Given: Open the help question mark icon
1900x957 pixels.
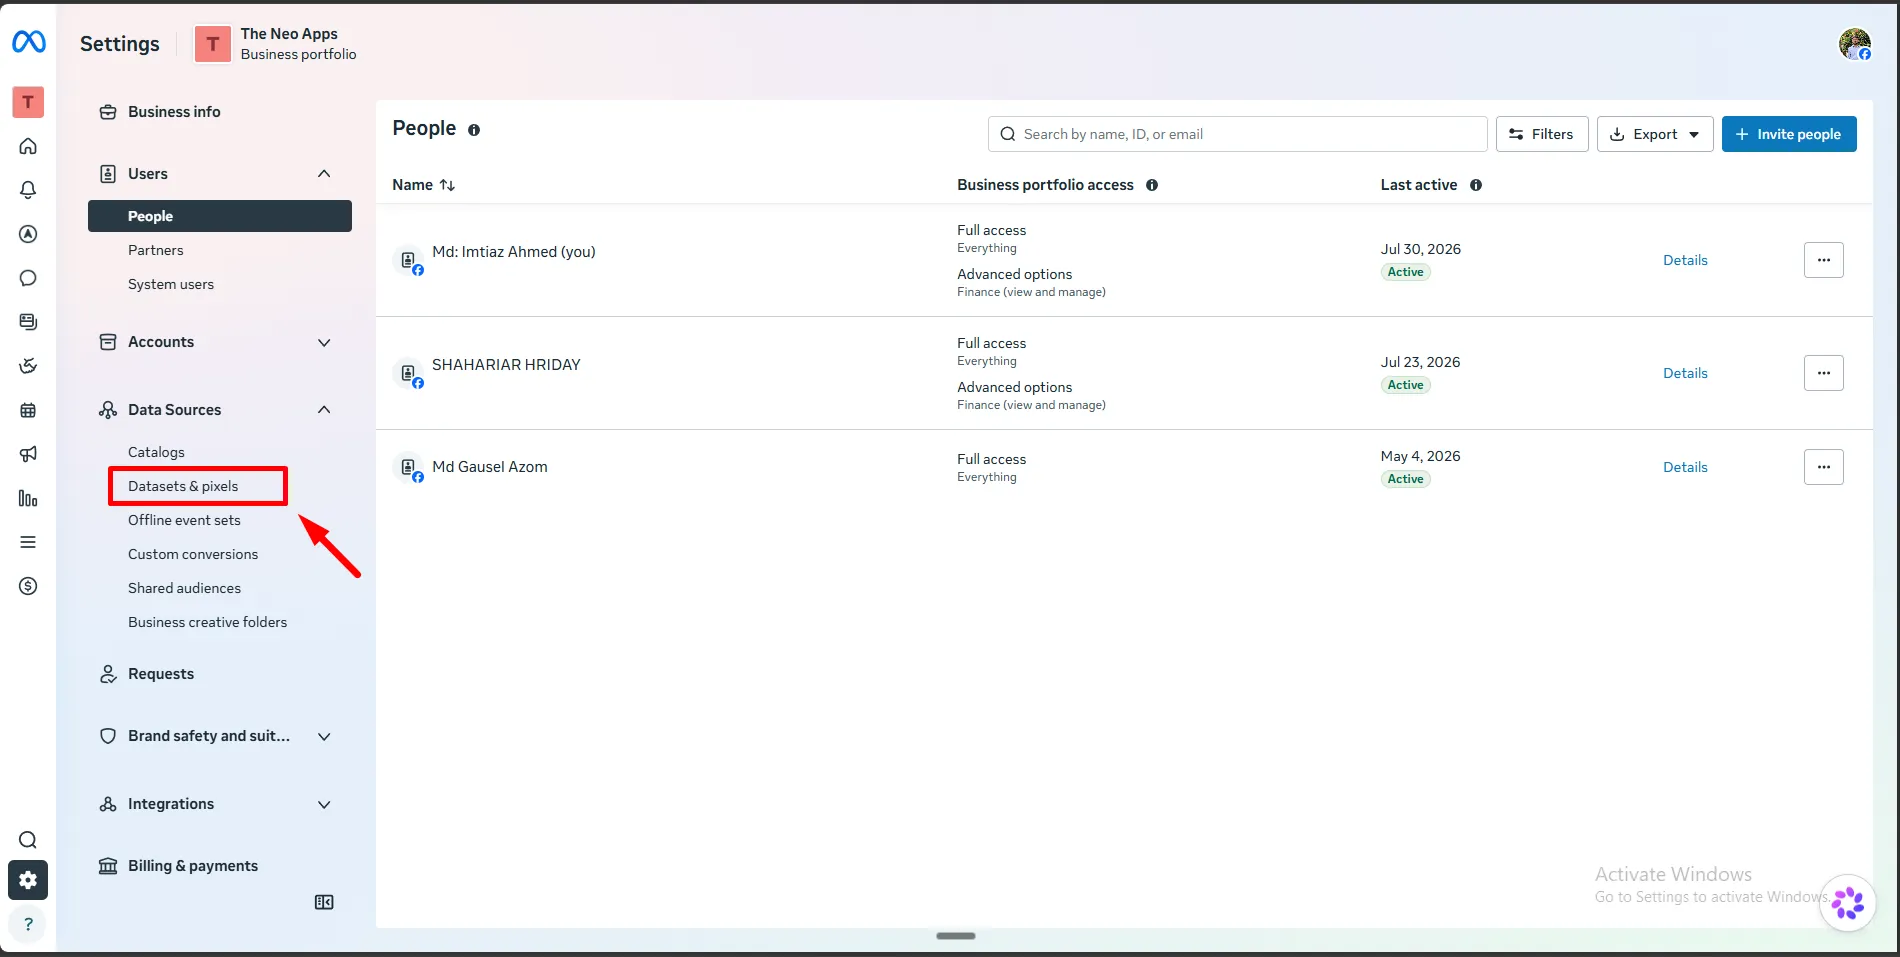Looking at the screenshot, I should [x=28, y=924].
